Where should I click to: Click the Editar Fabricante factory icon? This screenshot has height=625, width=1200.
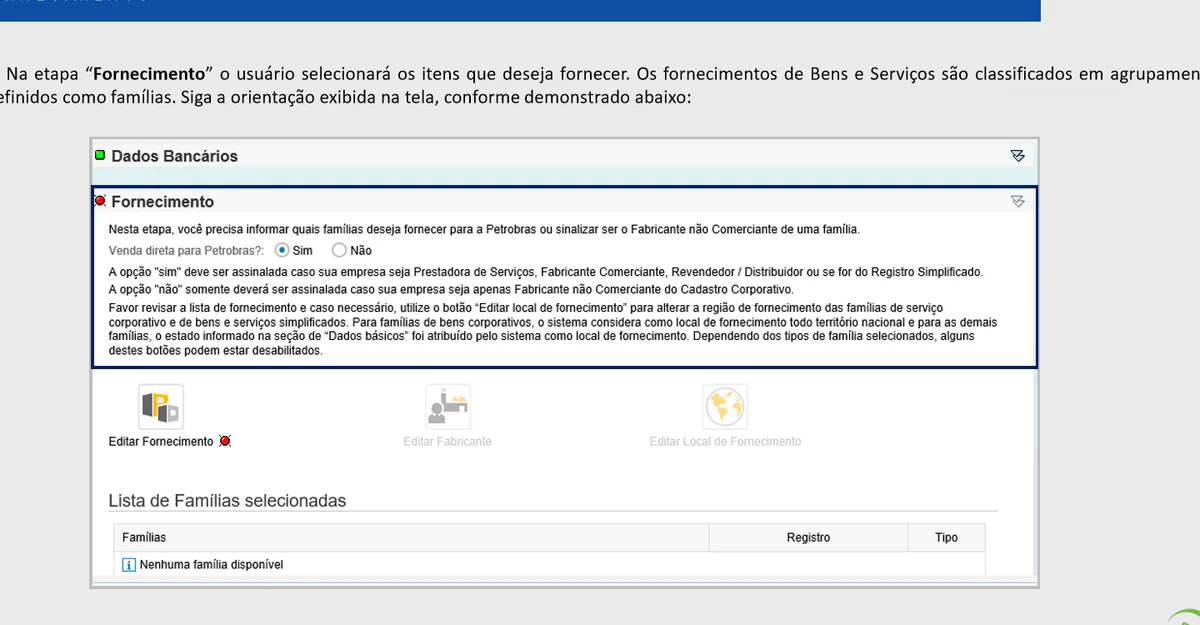447,407
